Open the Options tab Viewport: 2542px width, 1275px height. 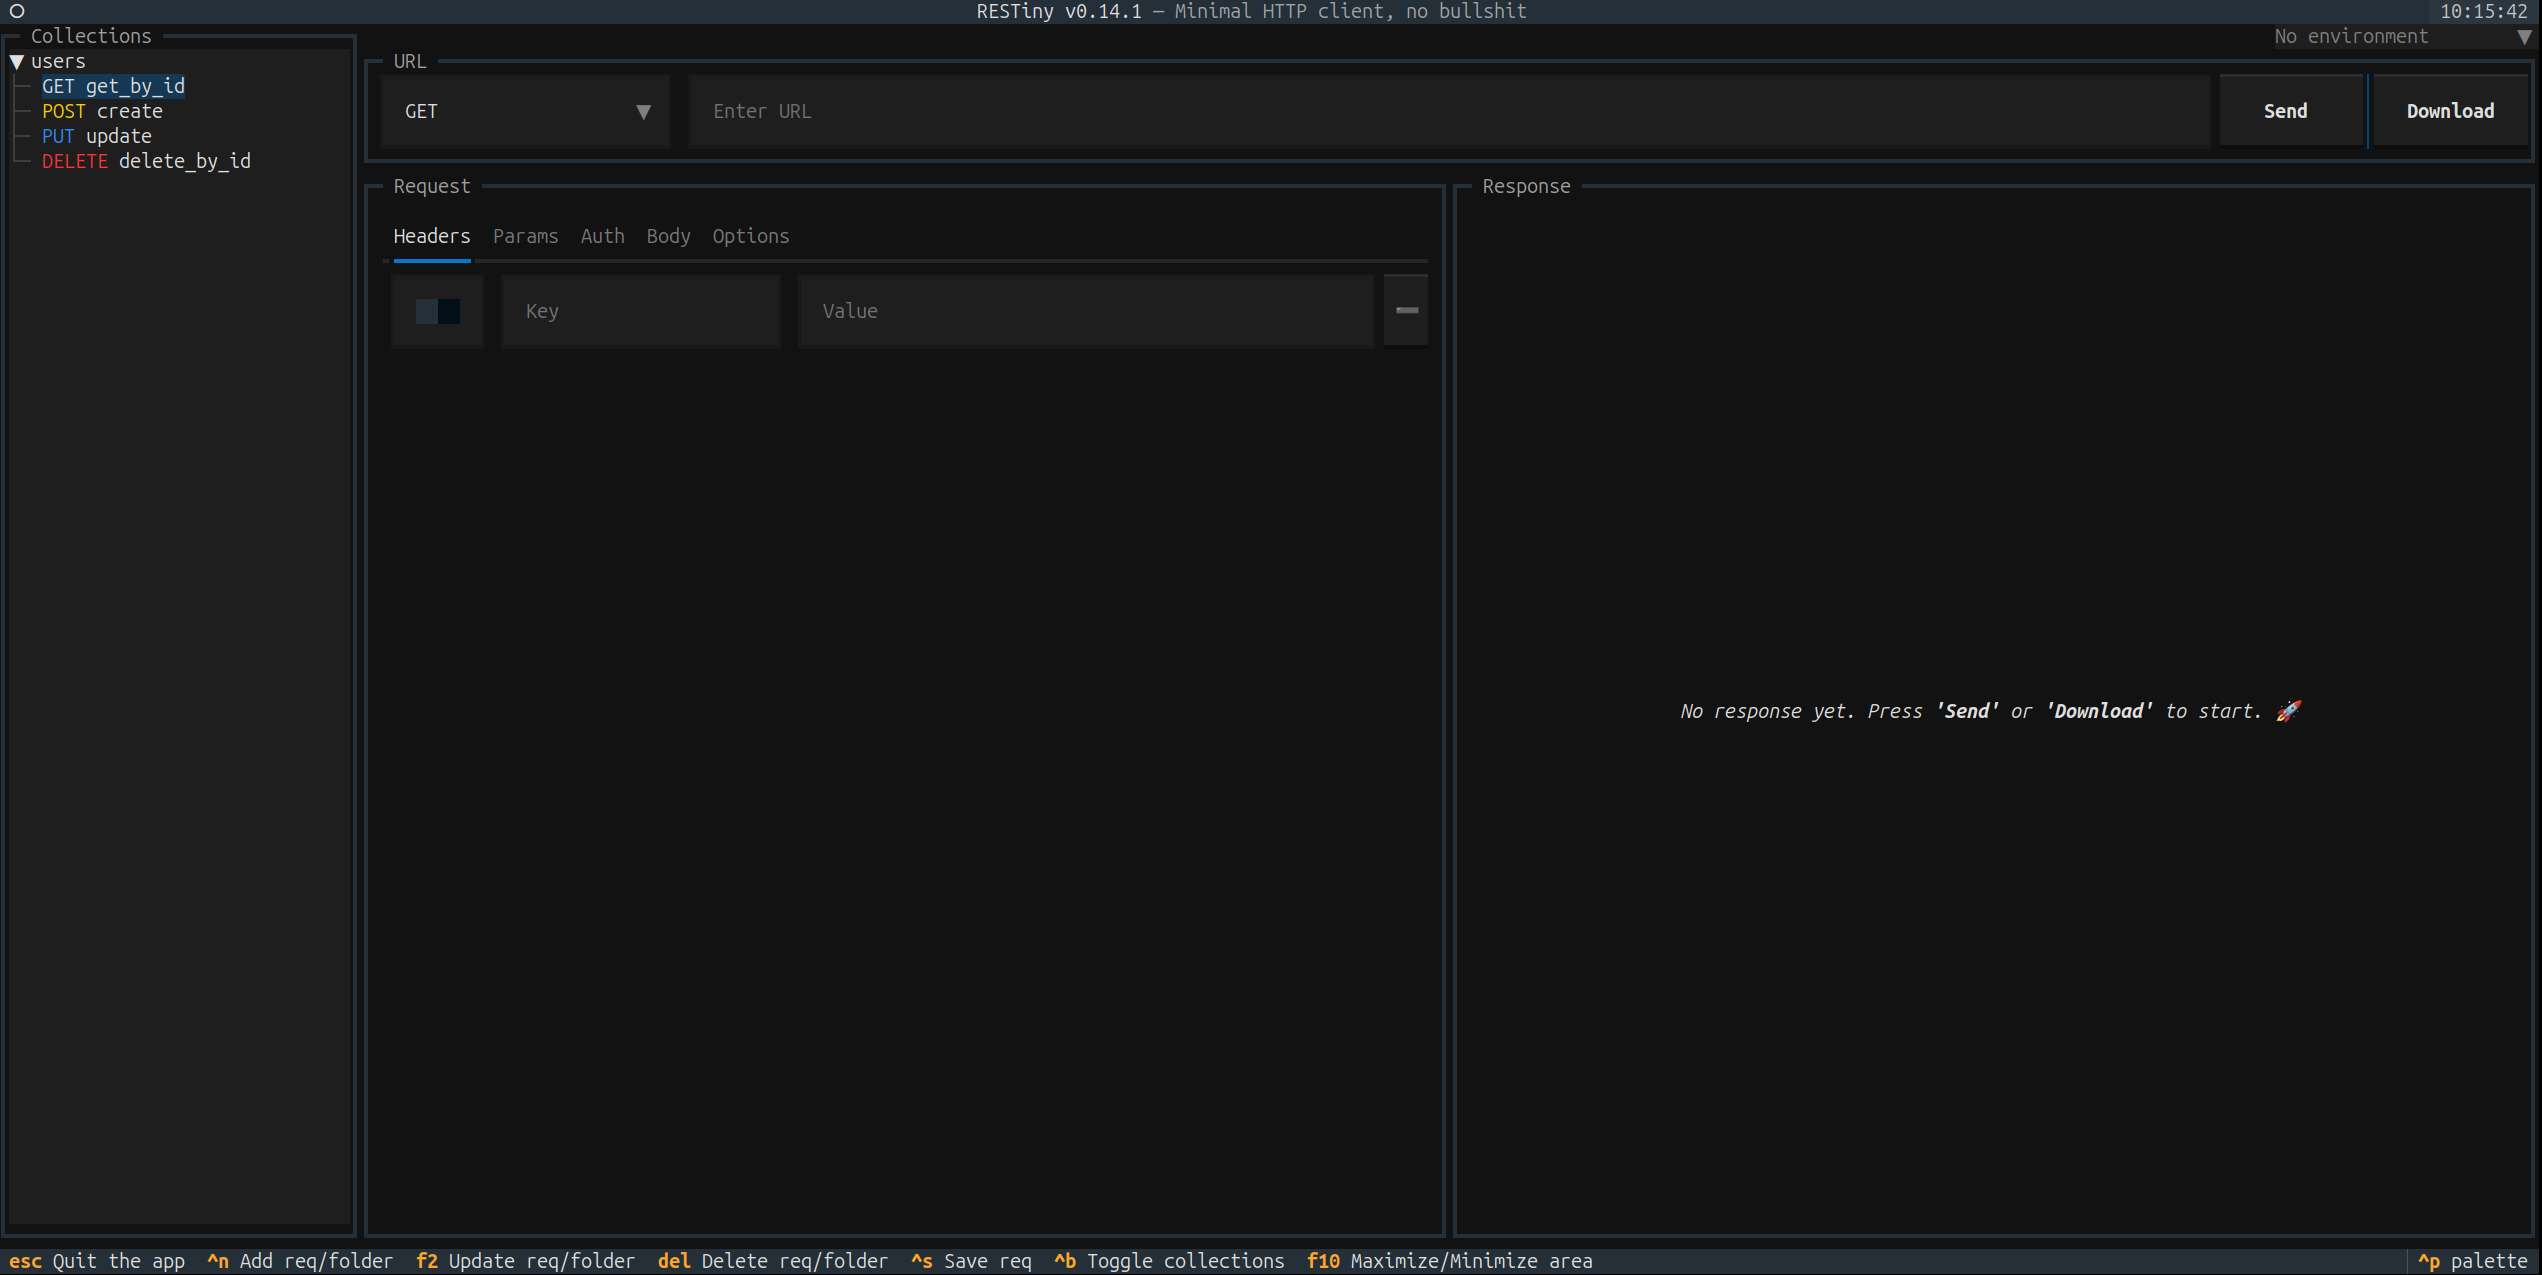click(750, 236)
